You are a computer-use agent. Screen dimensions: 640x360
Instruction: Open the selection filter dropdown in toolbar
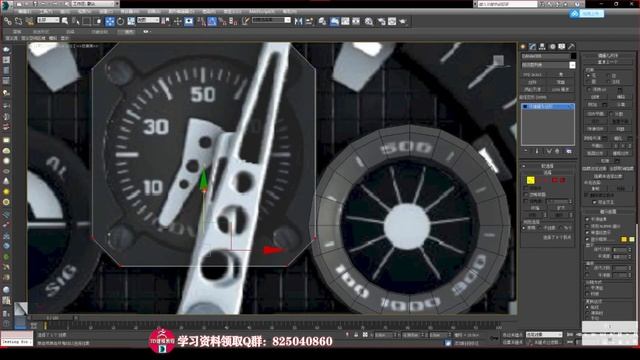coord(48,20)
